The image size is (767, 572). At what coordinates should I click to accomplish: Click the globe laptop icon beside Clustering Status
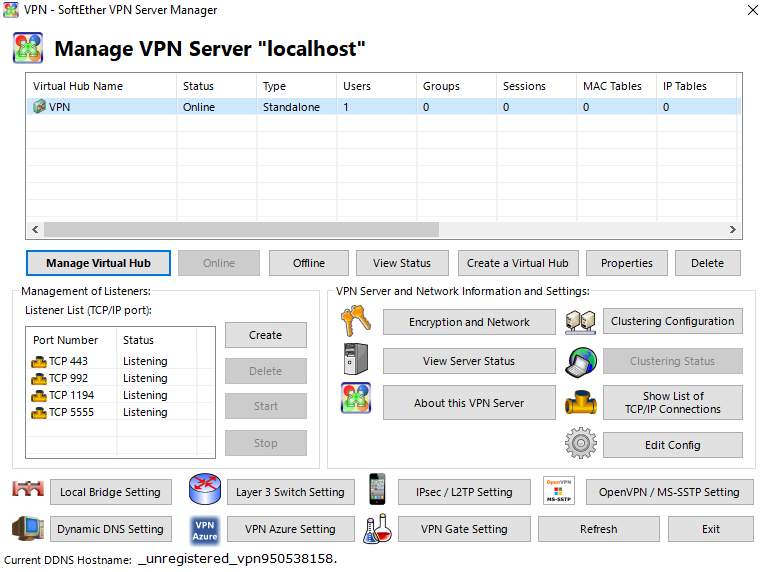point(581,362)
